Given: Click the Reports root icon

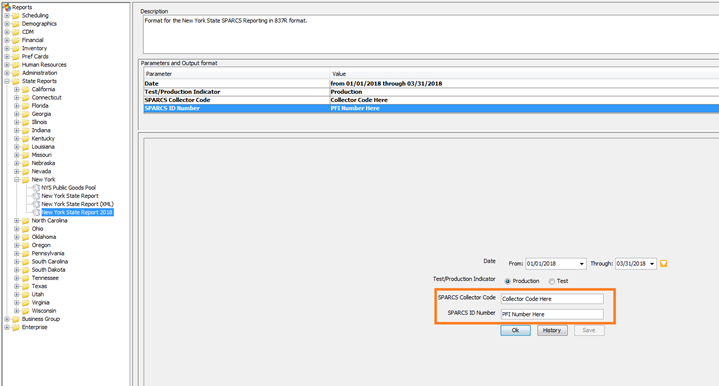Looking at the screenshot, I should 6,7.
